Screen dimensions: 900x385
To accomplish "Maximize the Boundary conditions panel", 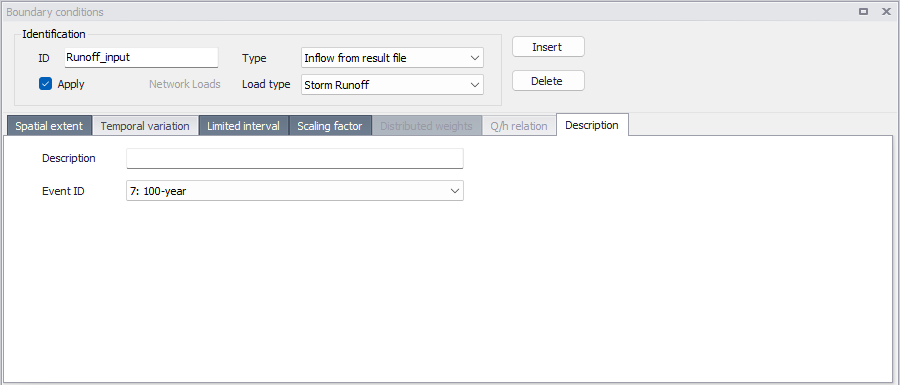I will [863, 11].
